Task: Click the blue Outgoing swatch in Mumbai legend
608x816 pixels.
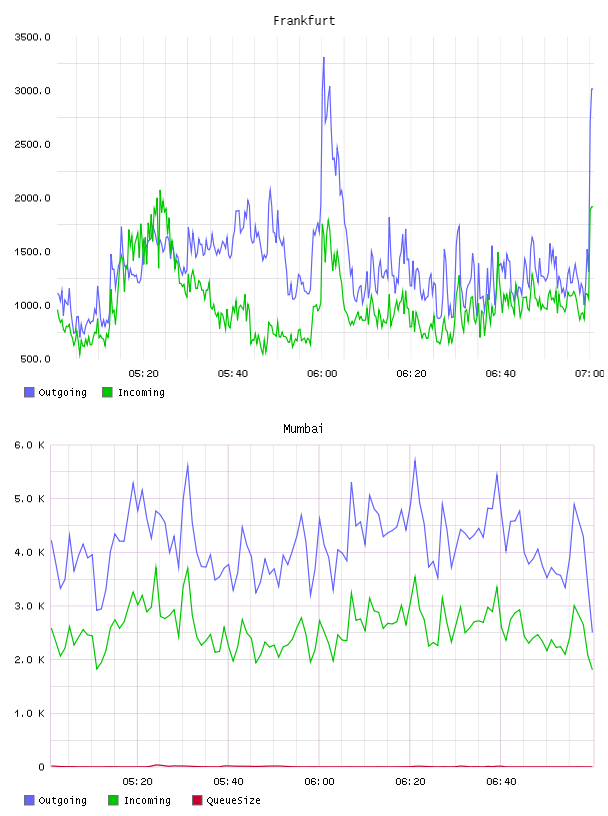Action: 29,800
